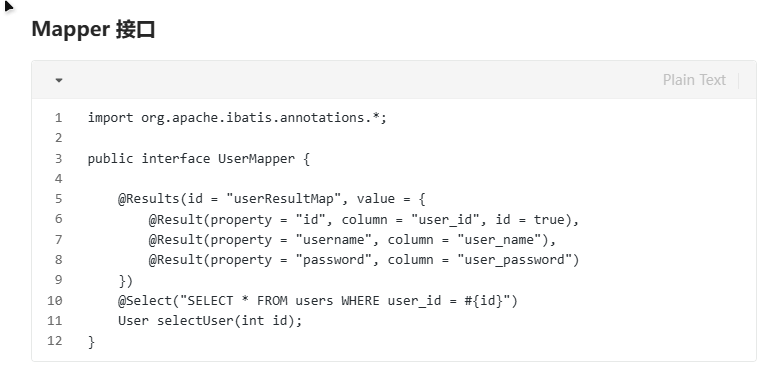Click line number 10 in the gutter
763x383 pixels.
(54, 301)
